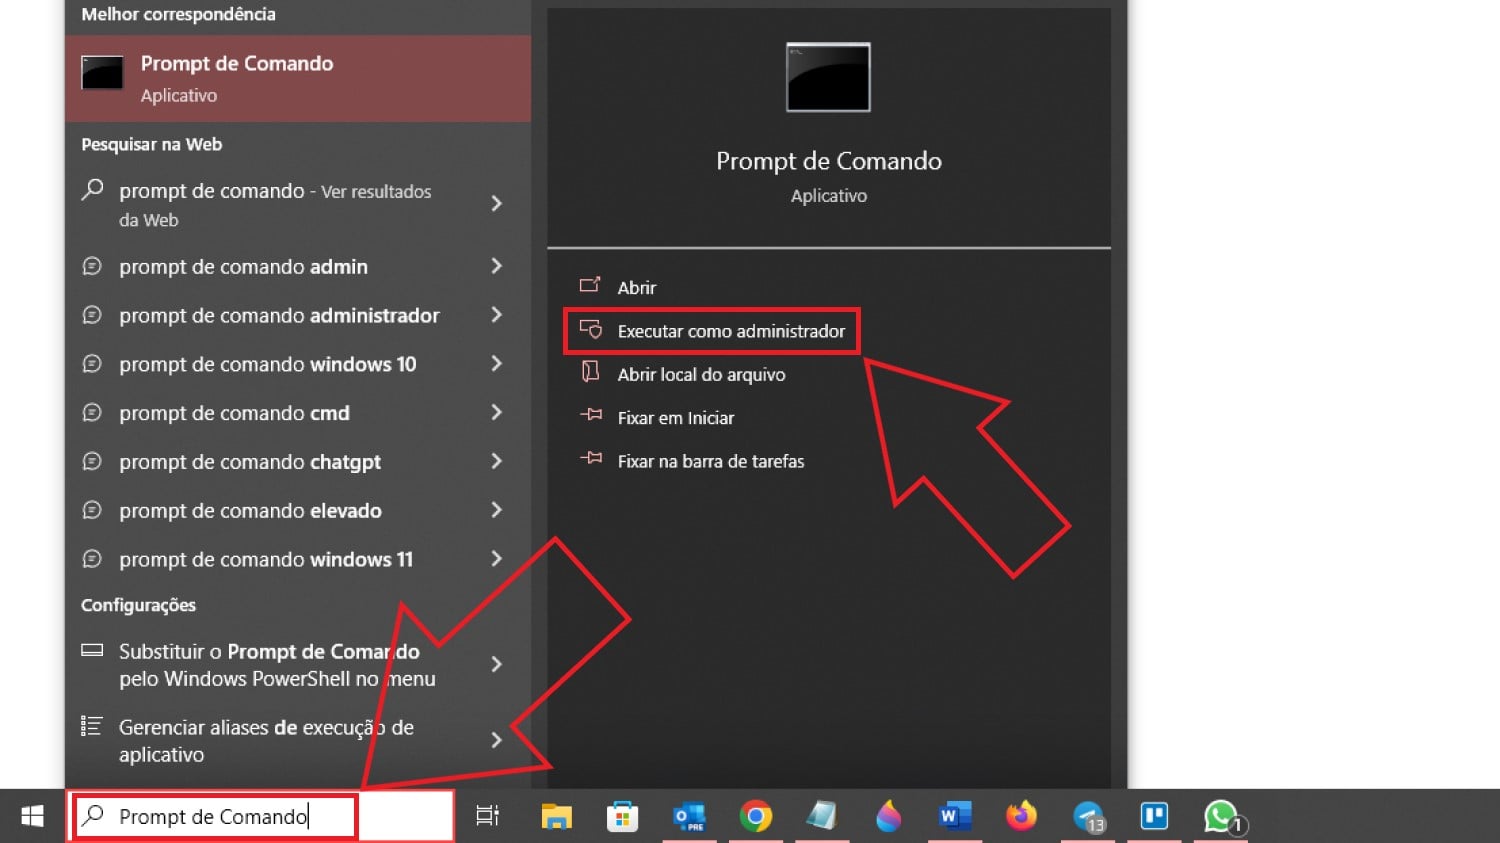The width and height of the screenshot is (1500, 843).
Task: Click the shield icon for Executar como administrador
Action: [x=591, y=329]
